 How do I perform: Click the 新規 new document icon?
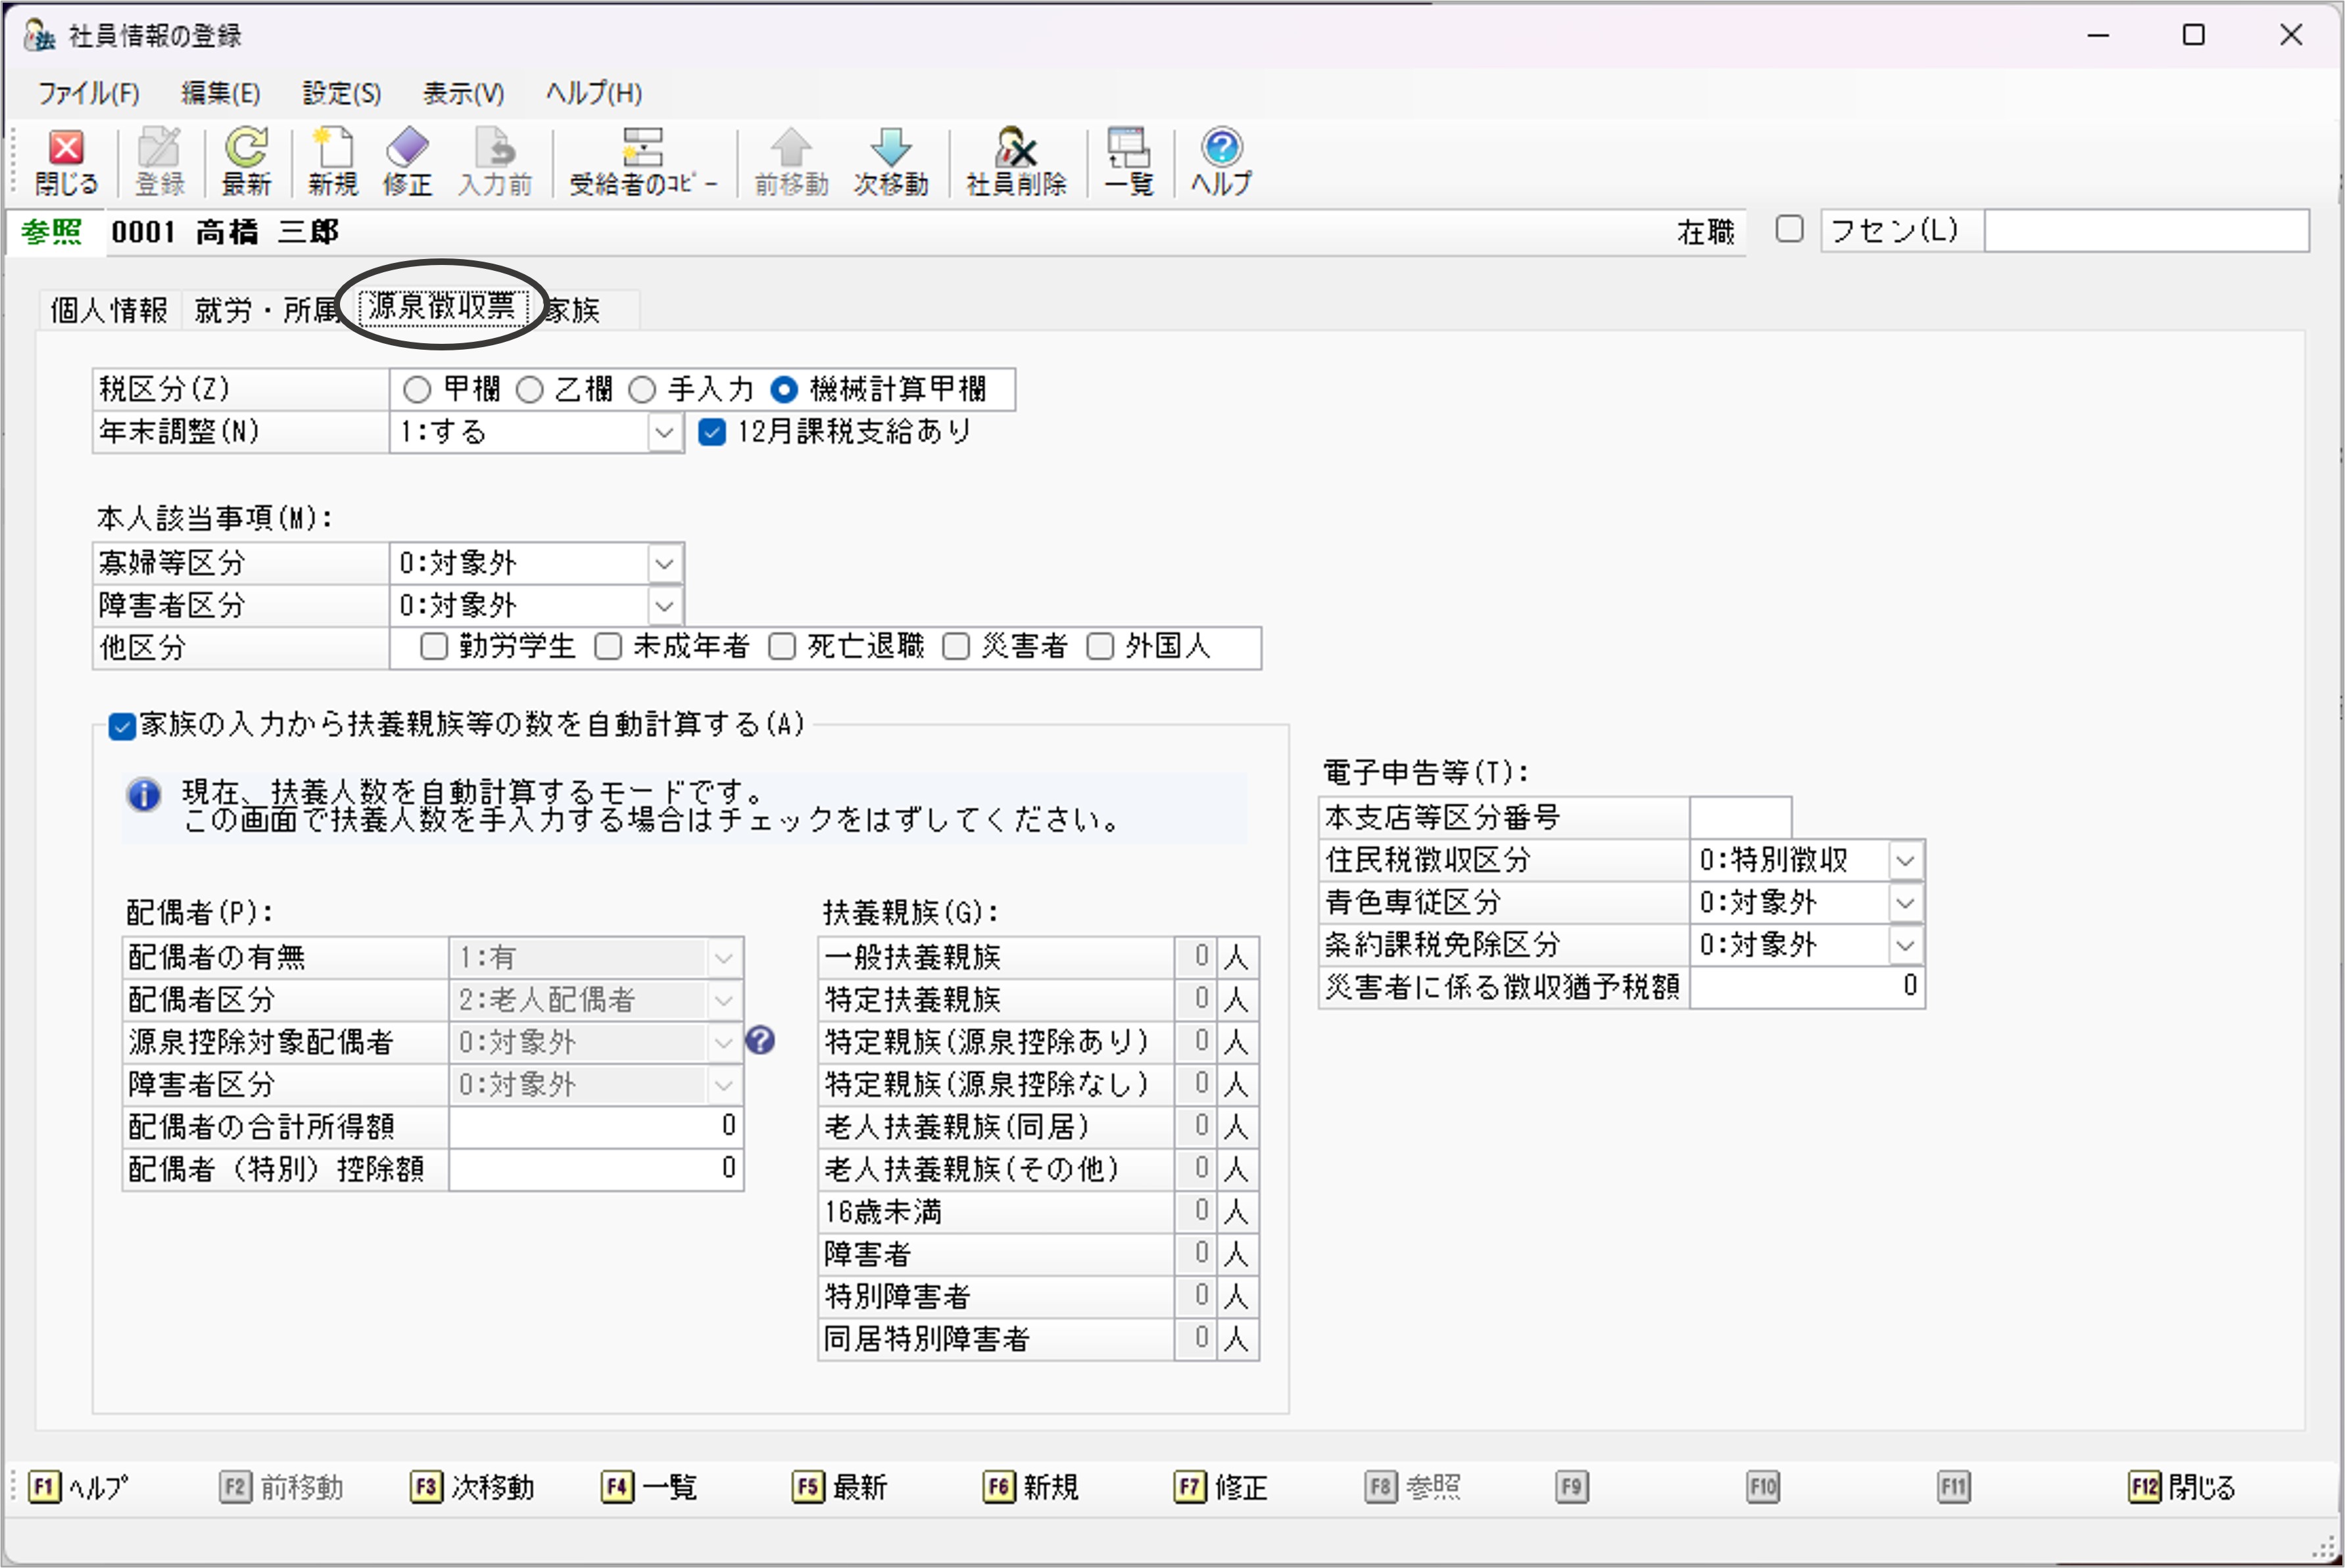tap(332, 150)
